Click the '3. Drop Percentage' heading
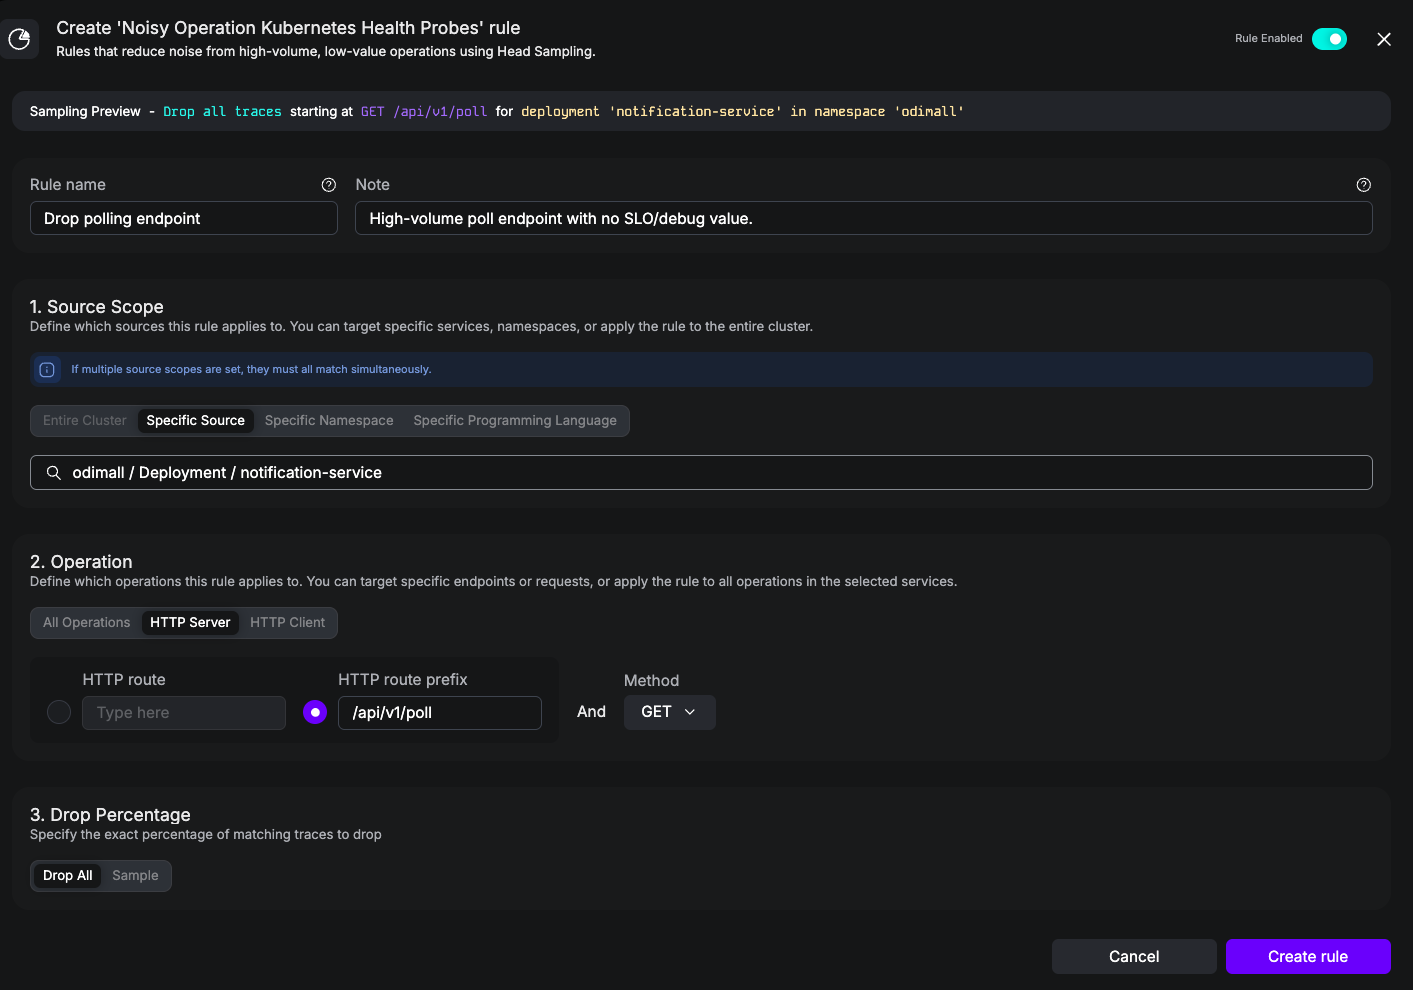Viewport: 1413px width, 990px height. click(x=110, y=815)
